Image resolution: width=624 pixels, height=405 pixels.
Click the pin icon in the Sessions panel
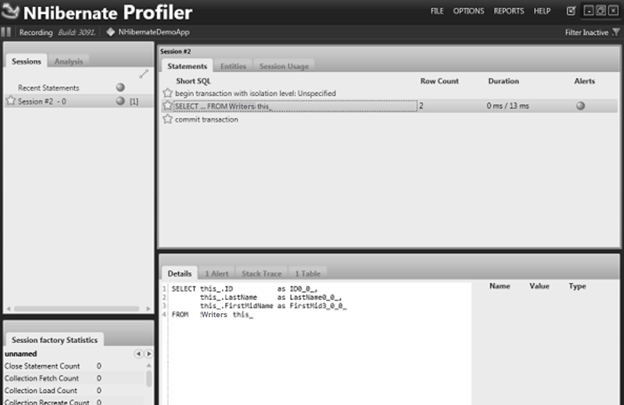144,74
